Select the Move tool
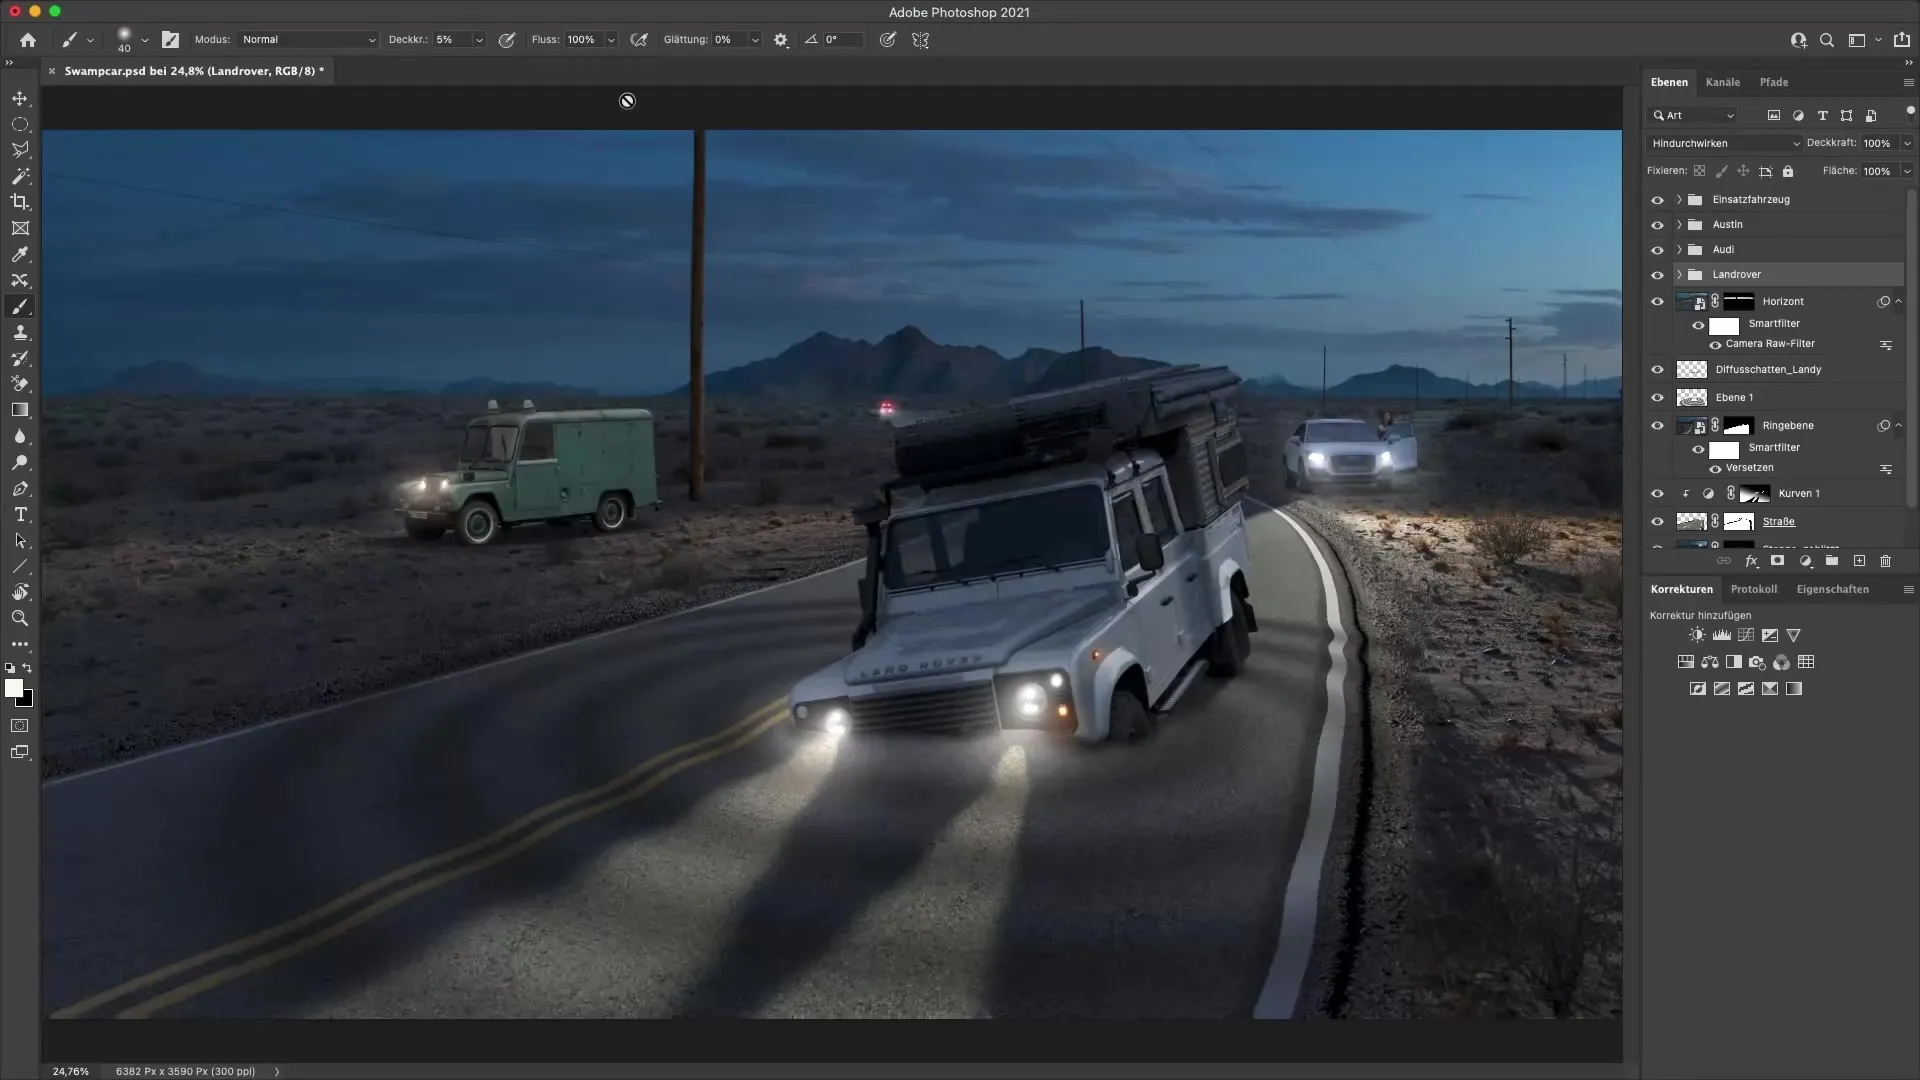1920x1080 pixels. pyautogui.click(x=20, y=98)
